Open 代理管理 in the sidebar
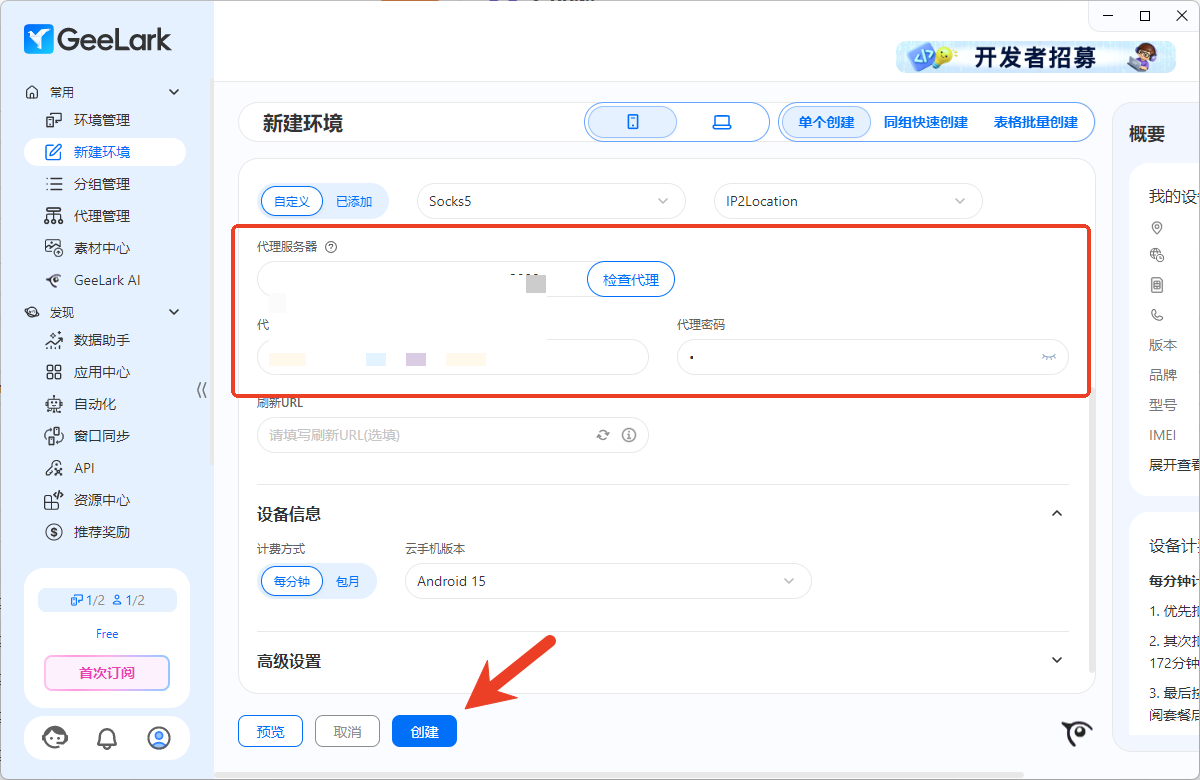Image resolution: width=1200 pixels, height=780 pixels. [101, 216]
